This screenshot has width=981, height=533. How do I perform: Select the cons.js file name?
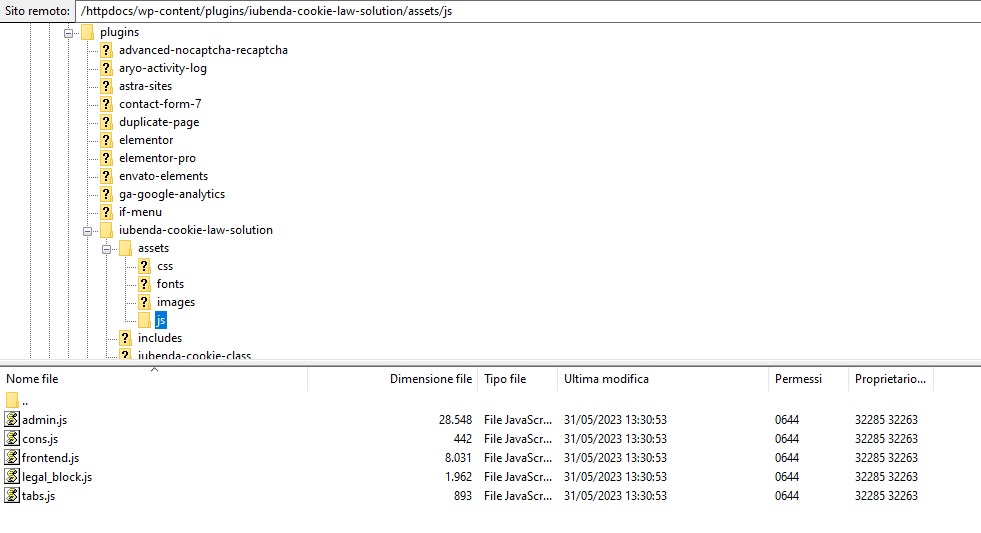point(40,439)
